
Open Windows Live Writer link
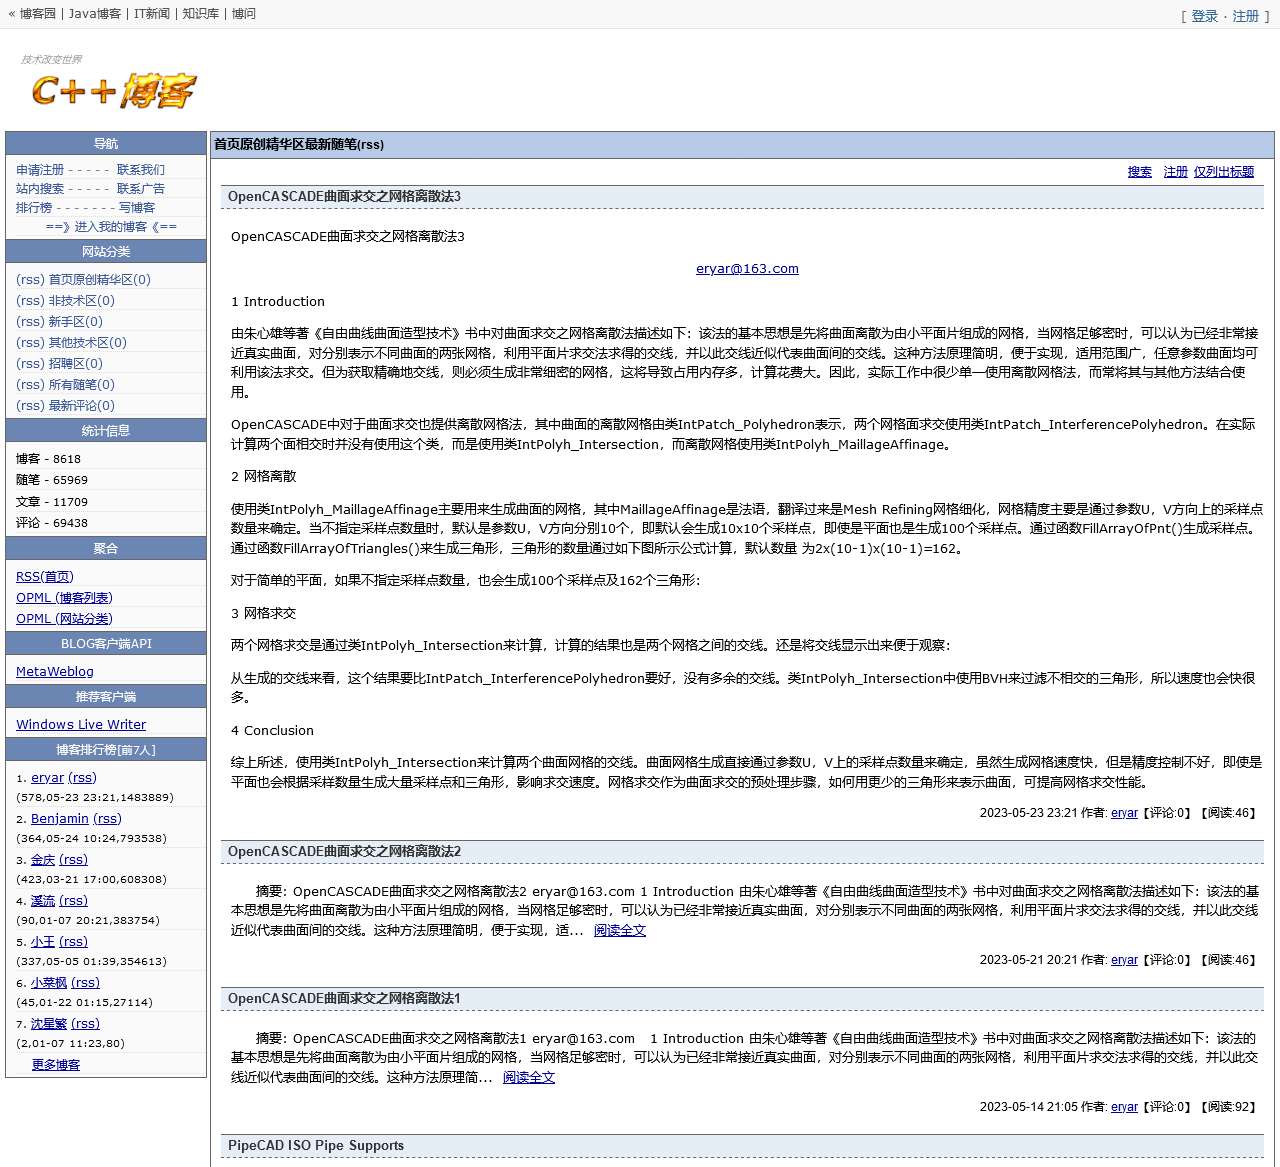click(x=81, y=725)
